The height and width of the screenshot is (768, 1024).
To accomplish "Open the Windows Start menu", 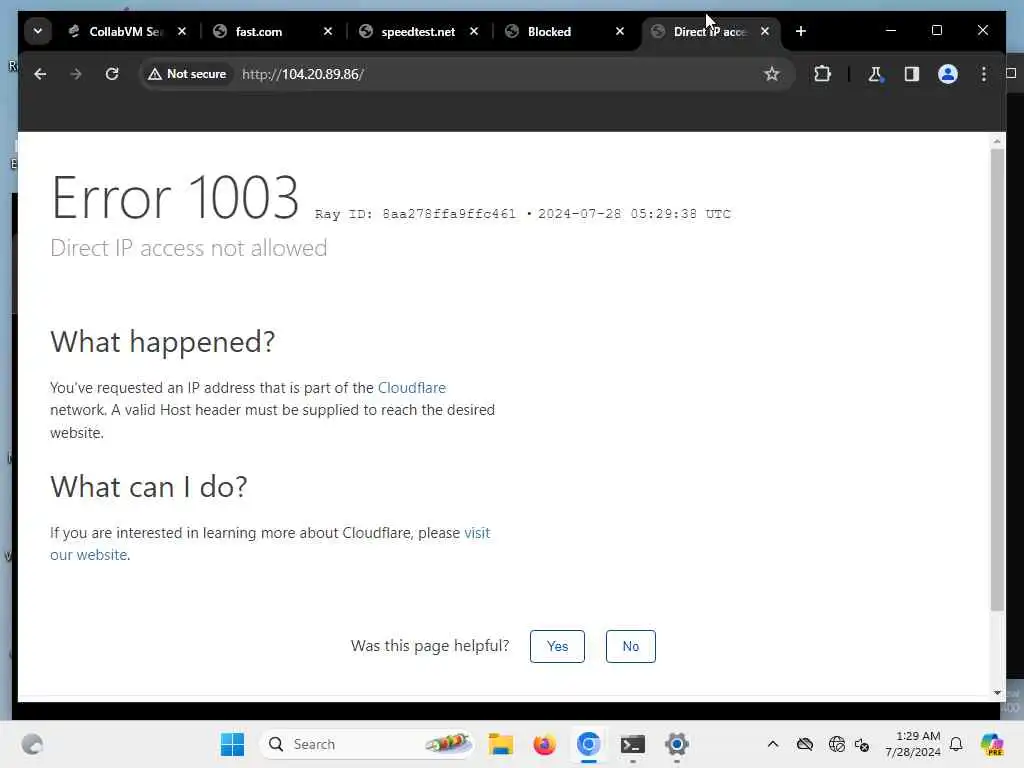I will coord(232,744).
